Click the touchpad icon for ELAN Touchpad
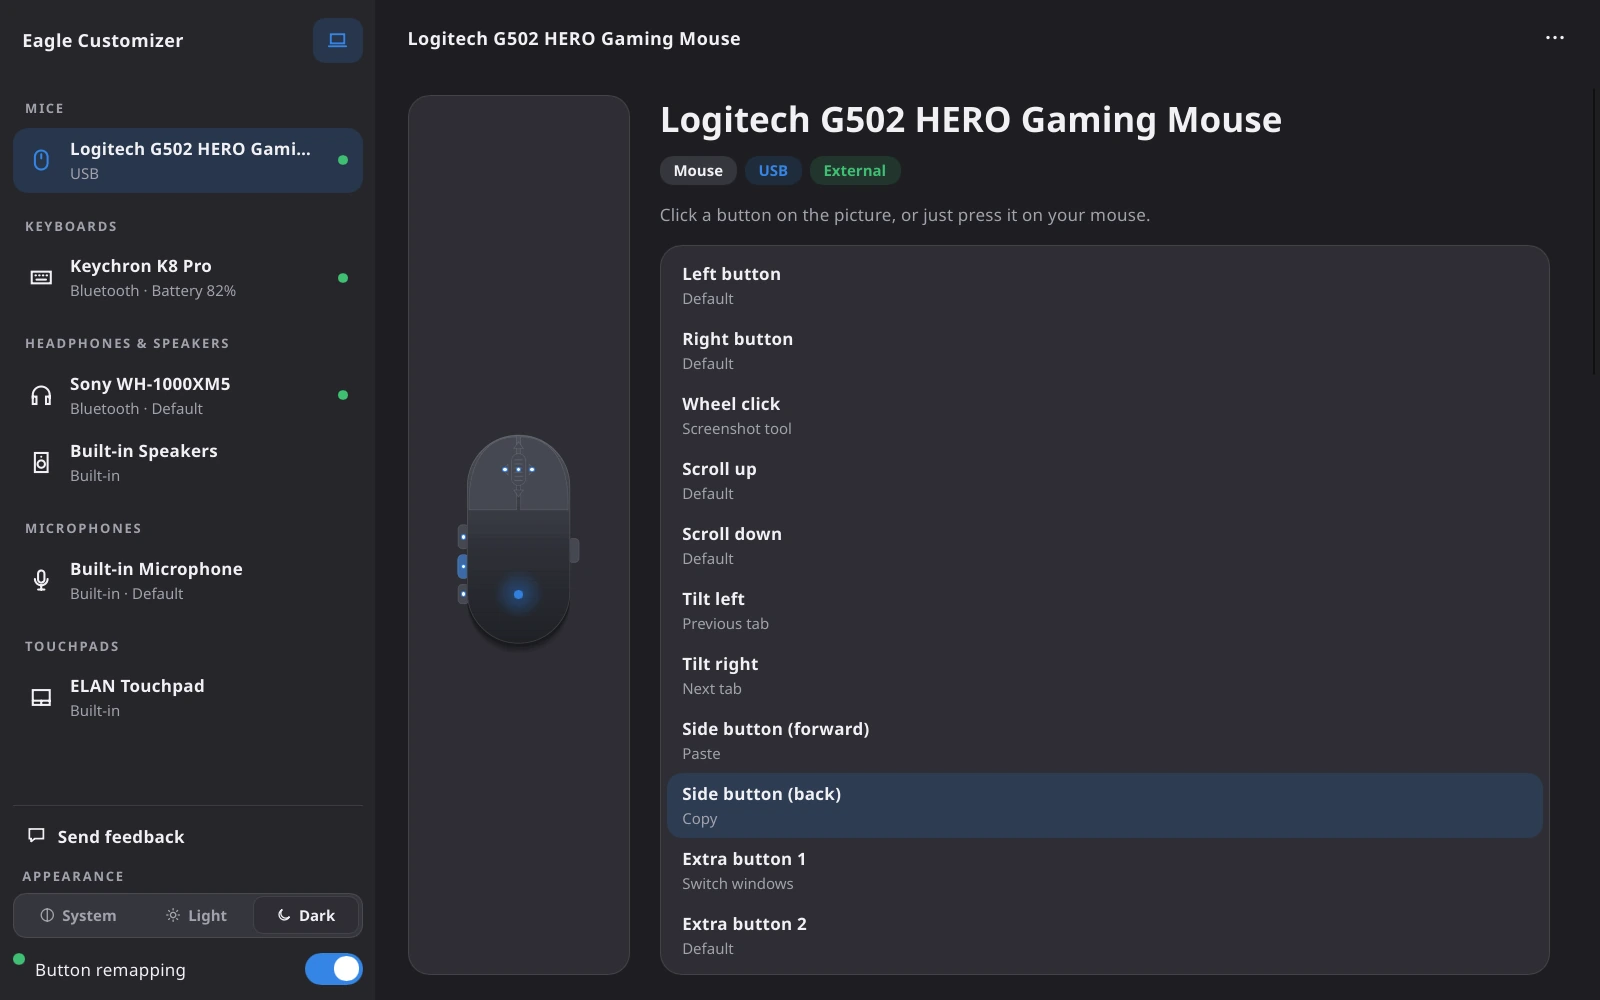This screenshot has width=1600, height=1000. click(x=41, y=697)
